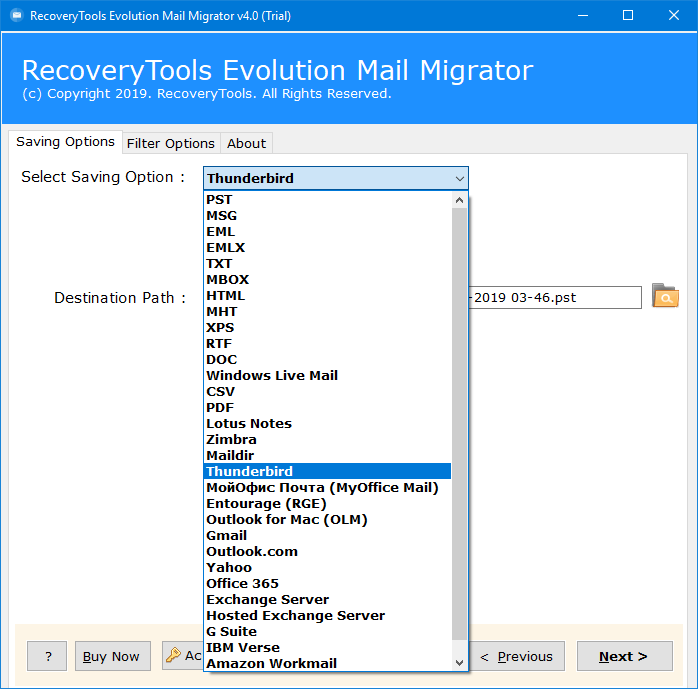Click the Destination Path text field
The image size is (698, 689).
555,297
